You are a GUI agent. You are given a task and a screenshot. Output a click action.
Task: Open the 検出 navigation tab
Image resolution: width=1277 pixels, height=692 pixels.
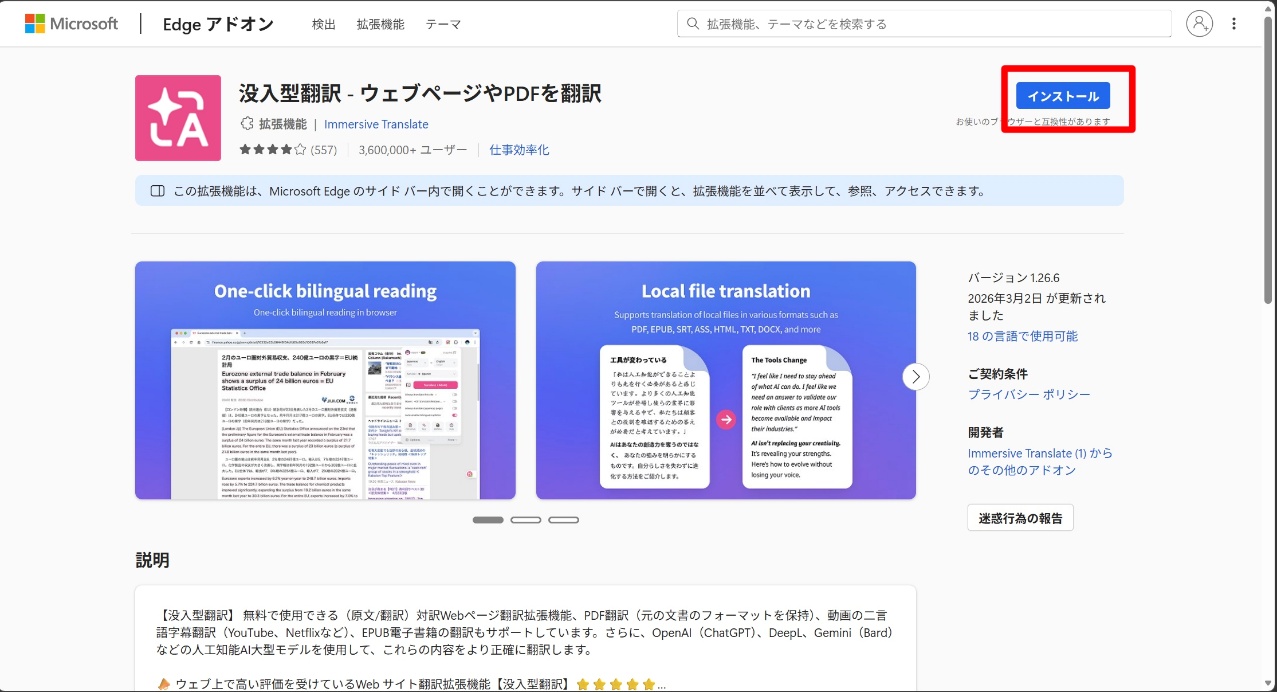tap(324, 24)
